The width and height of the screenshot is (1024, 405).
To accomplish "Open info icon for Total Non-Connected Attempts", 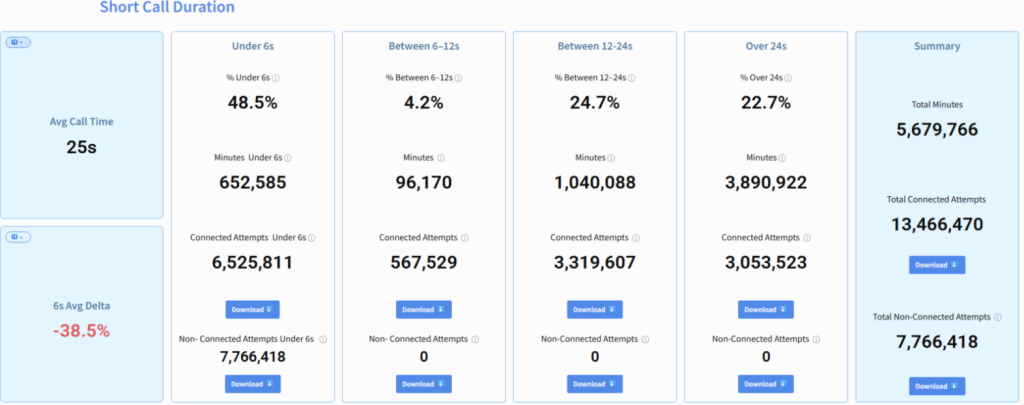I will 998,317.
